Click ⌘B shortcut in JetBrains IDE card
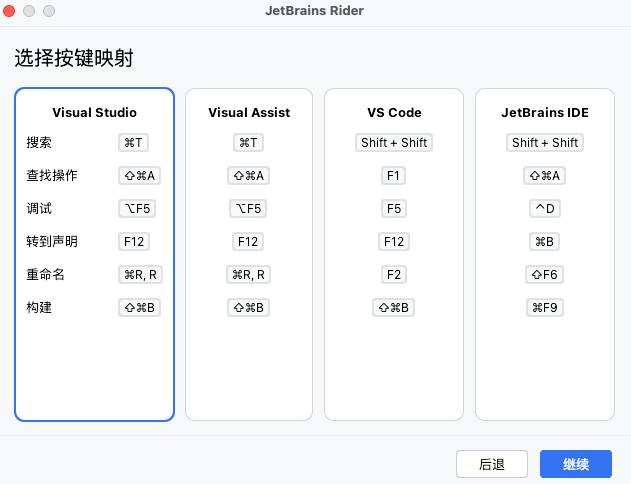 click(544, 241)
